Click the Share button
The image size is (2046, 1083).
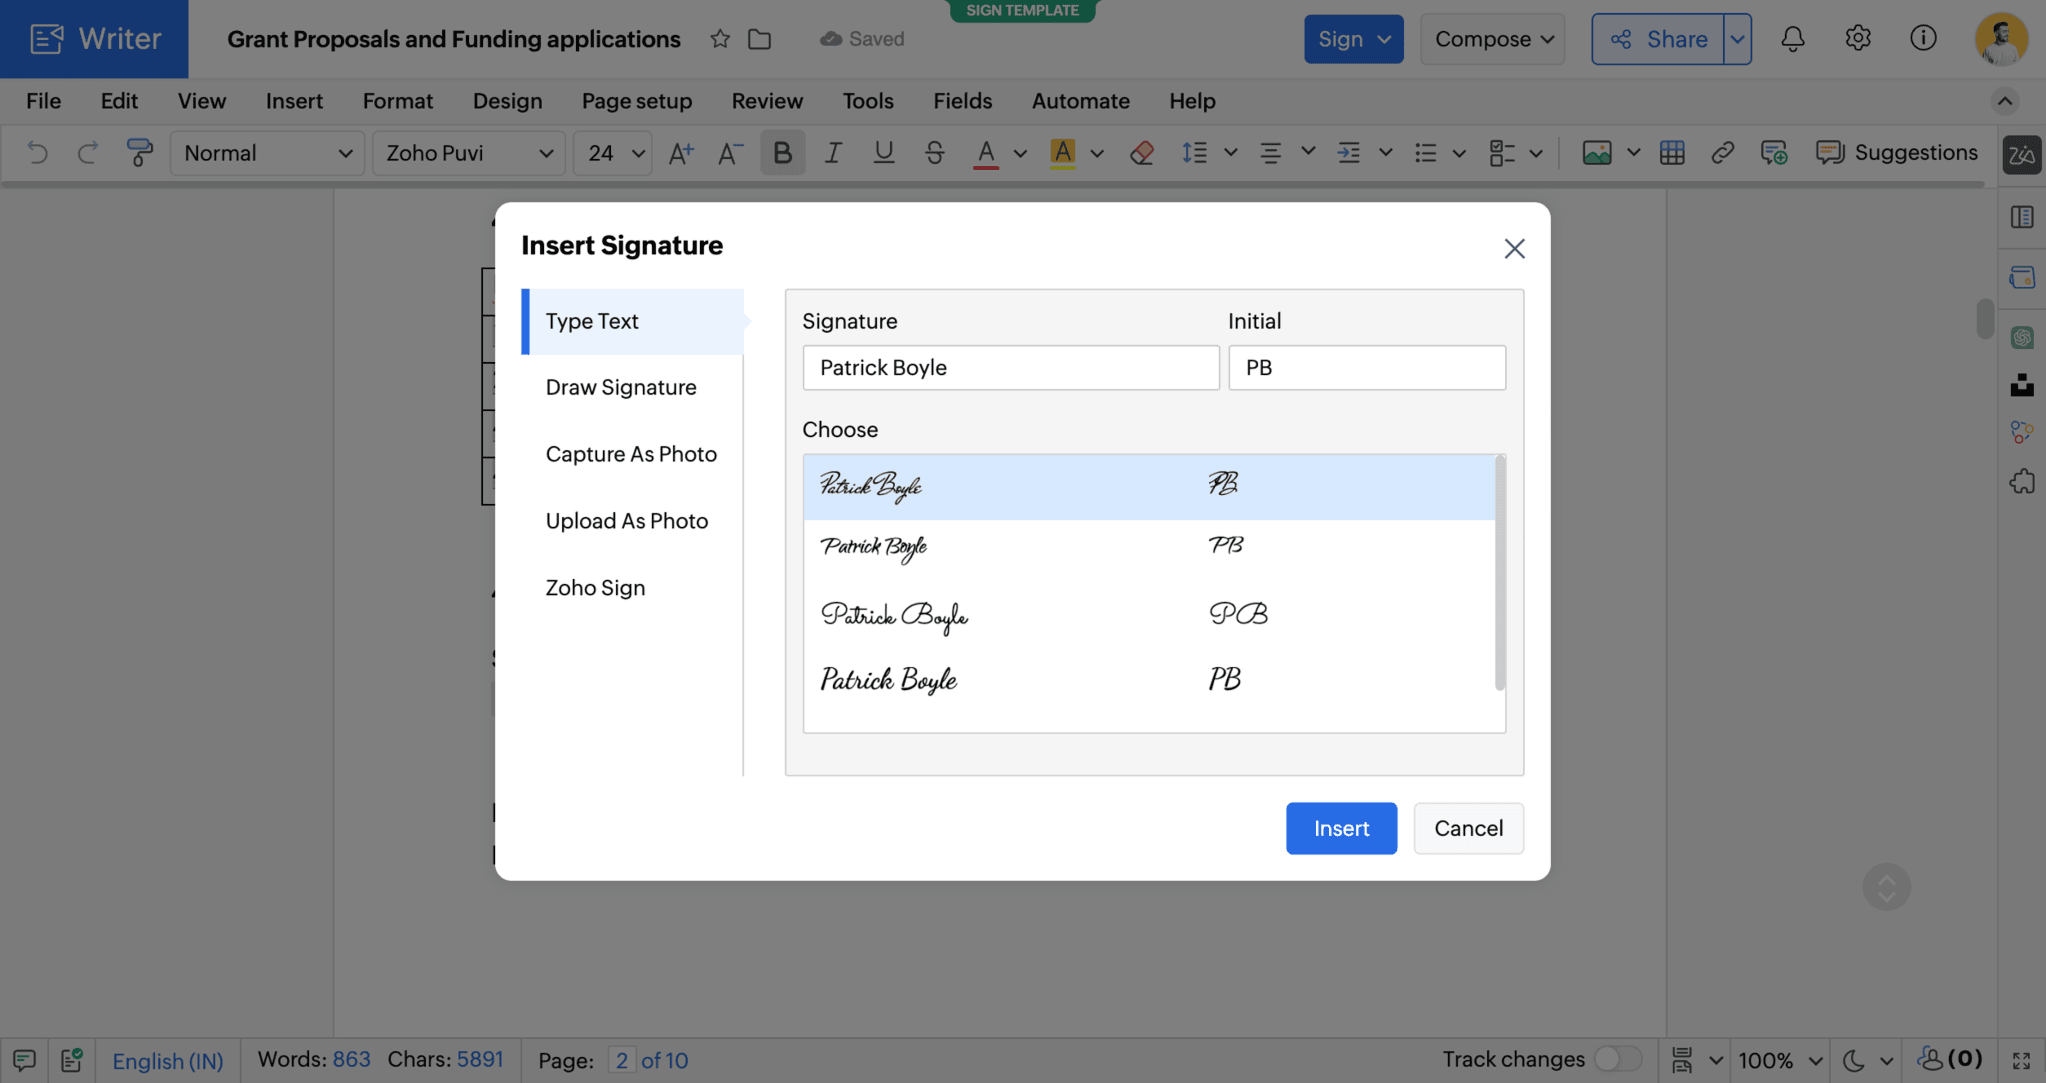(x=1658, y=39)
